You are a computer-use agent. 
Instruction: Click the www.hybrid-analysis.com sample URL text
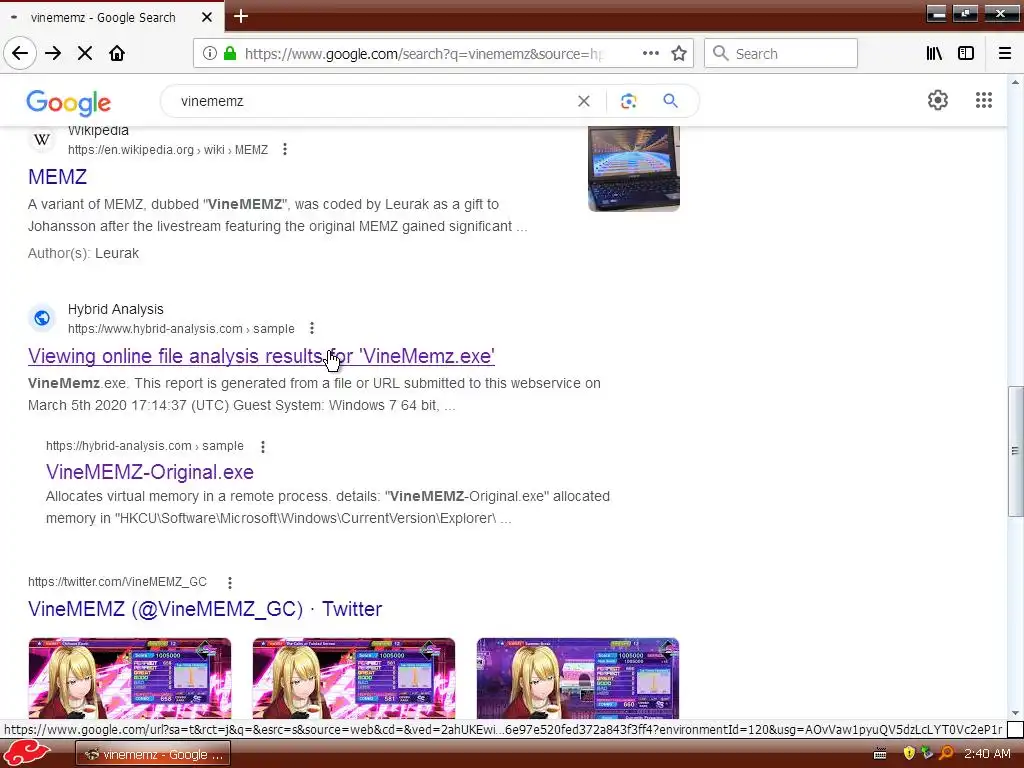[x=181, y=328]
